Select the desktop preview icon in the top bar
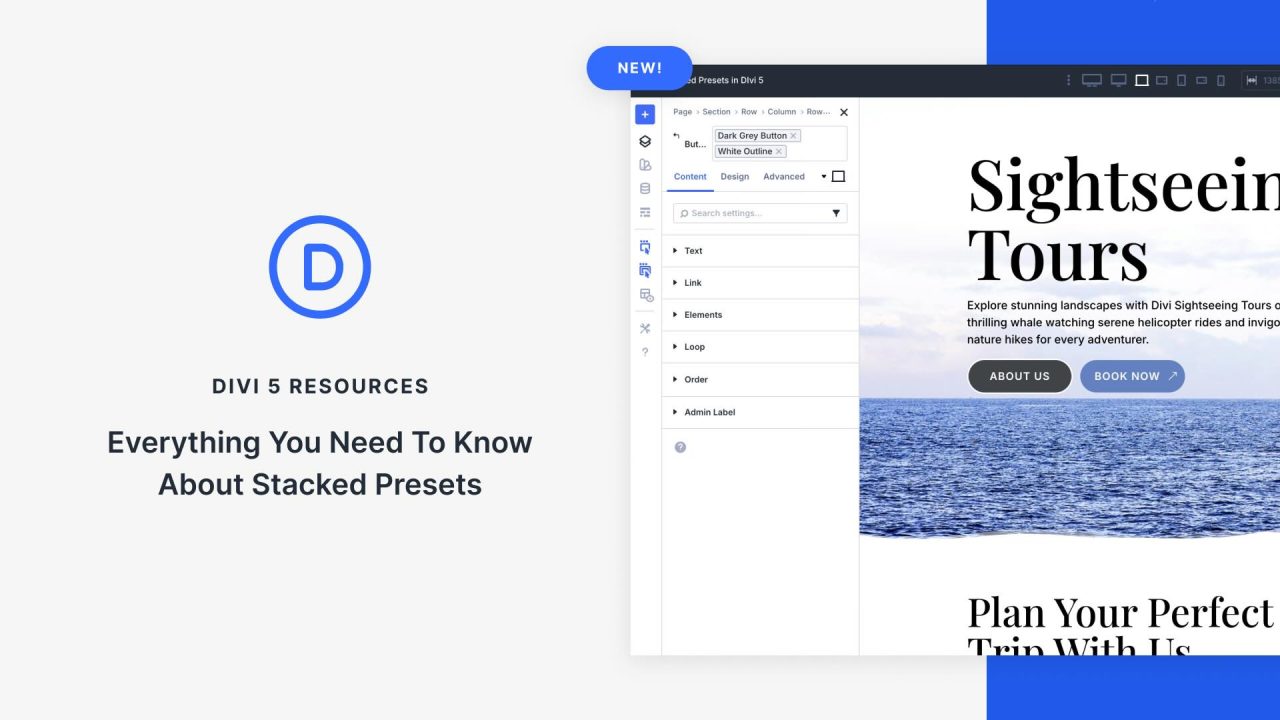This screenshot has height=720, width=1280. coord(1092,80)
